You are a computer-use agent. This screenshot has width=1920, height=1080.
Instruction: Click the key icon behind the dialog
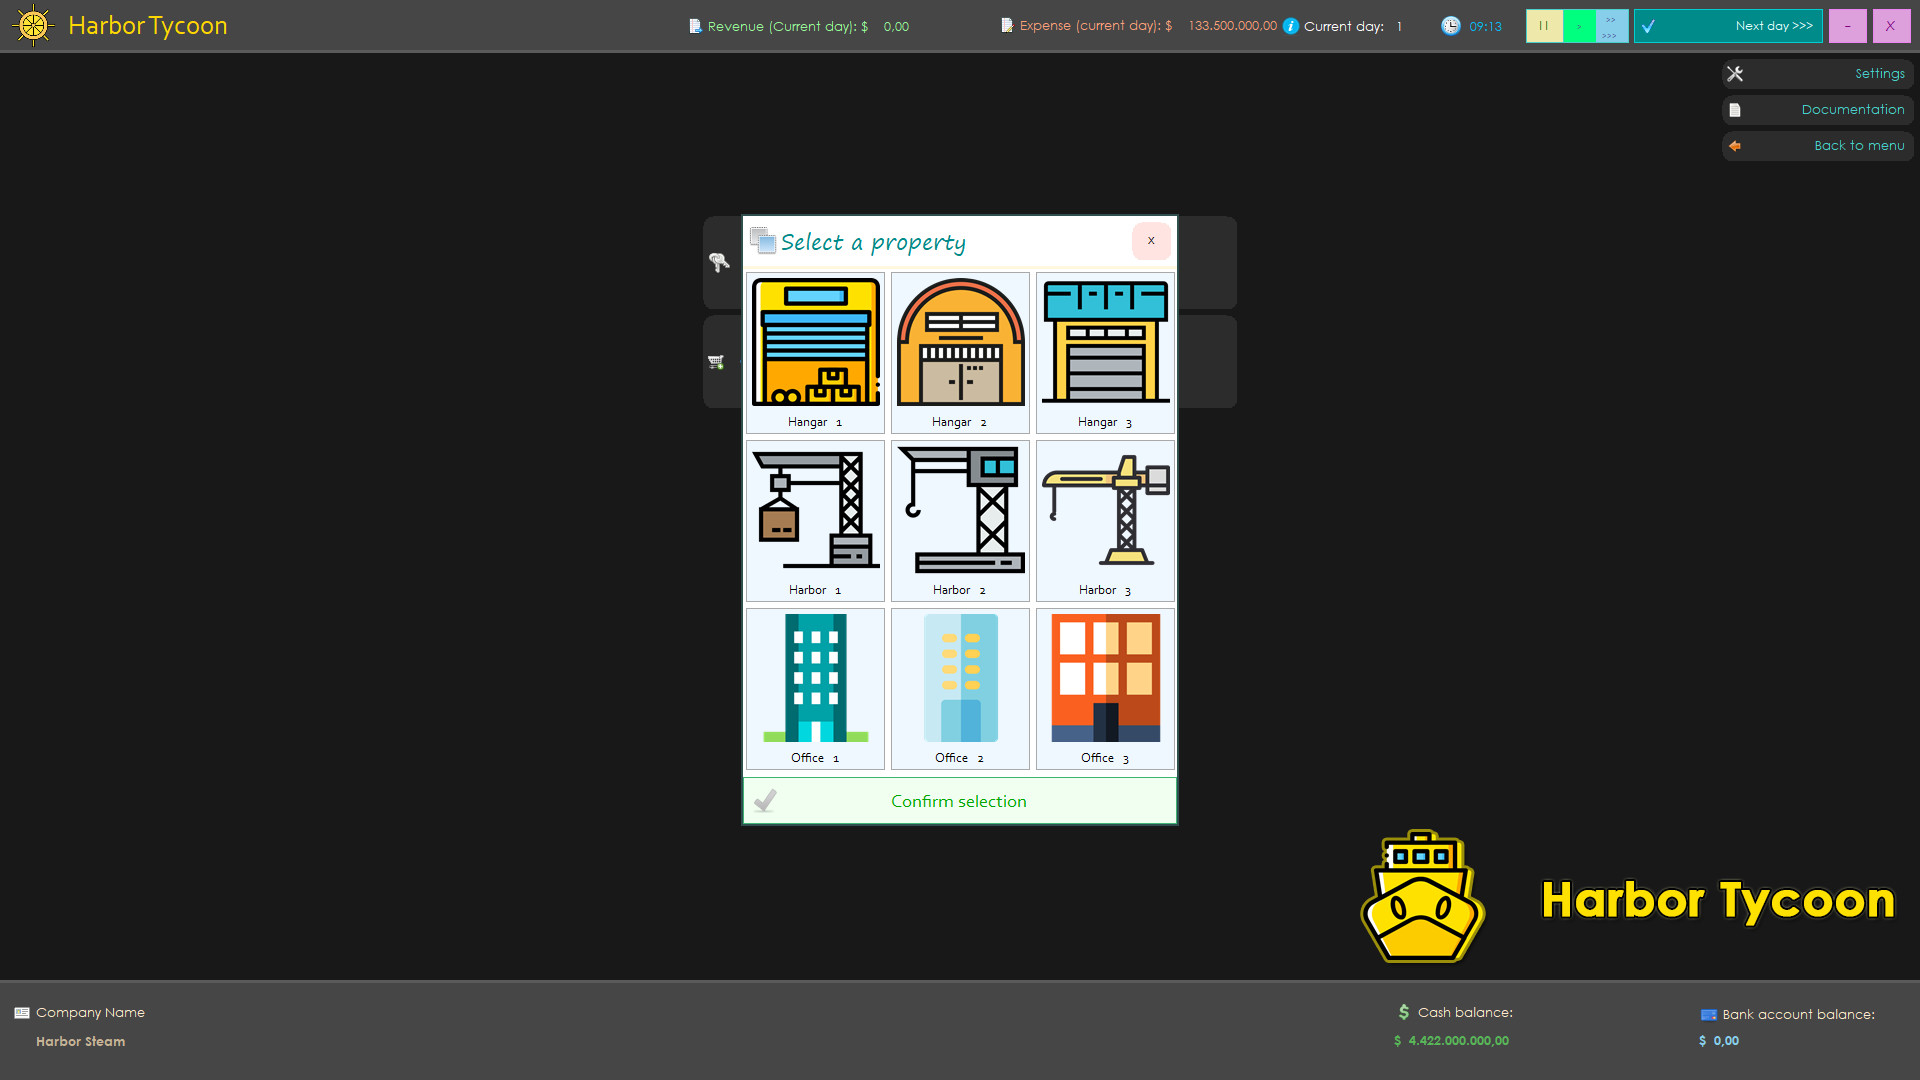click(719, 262)
